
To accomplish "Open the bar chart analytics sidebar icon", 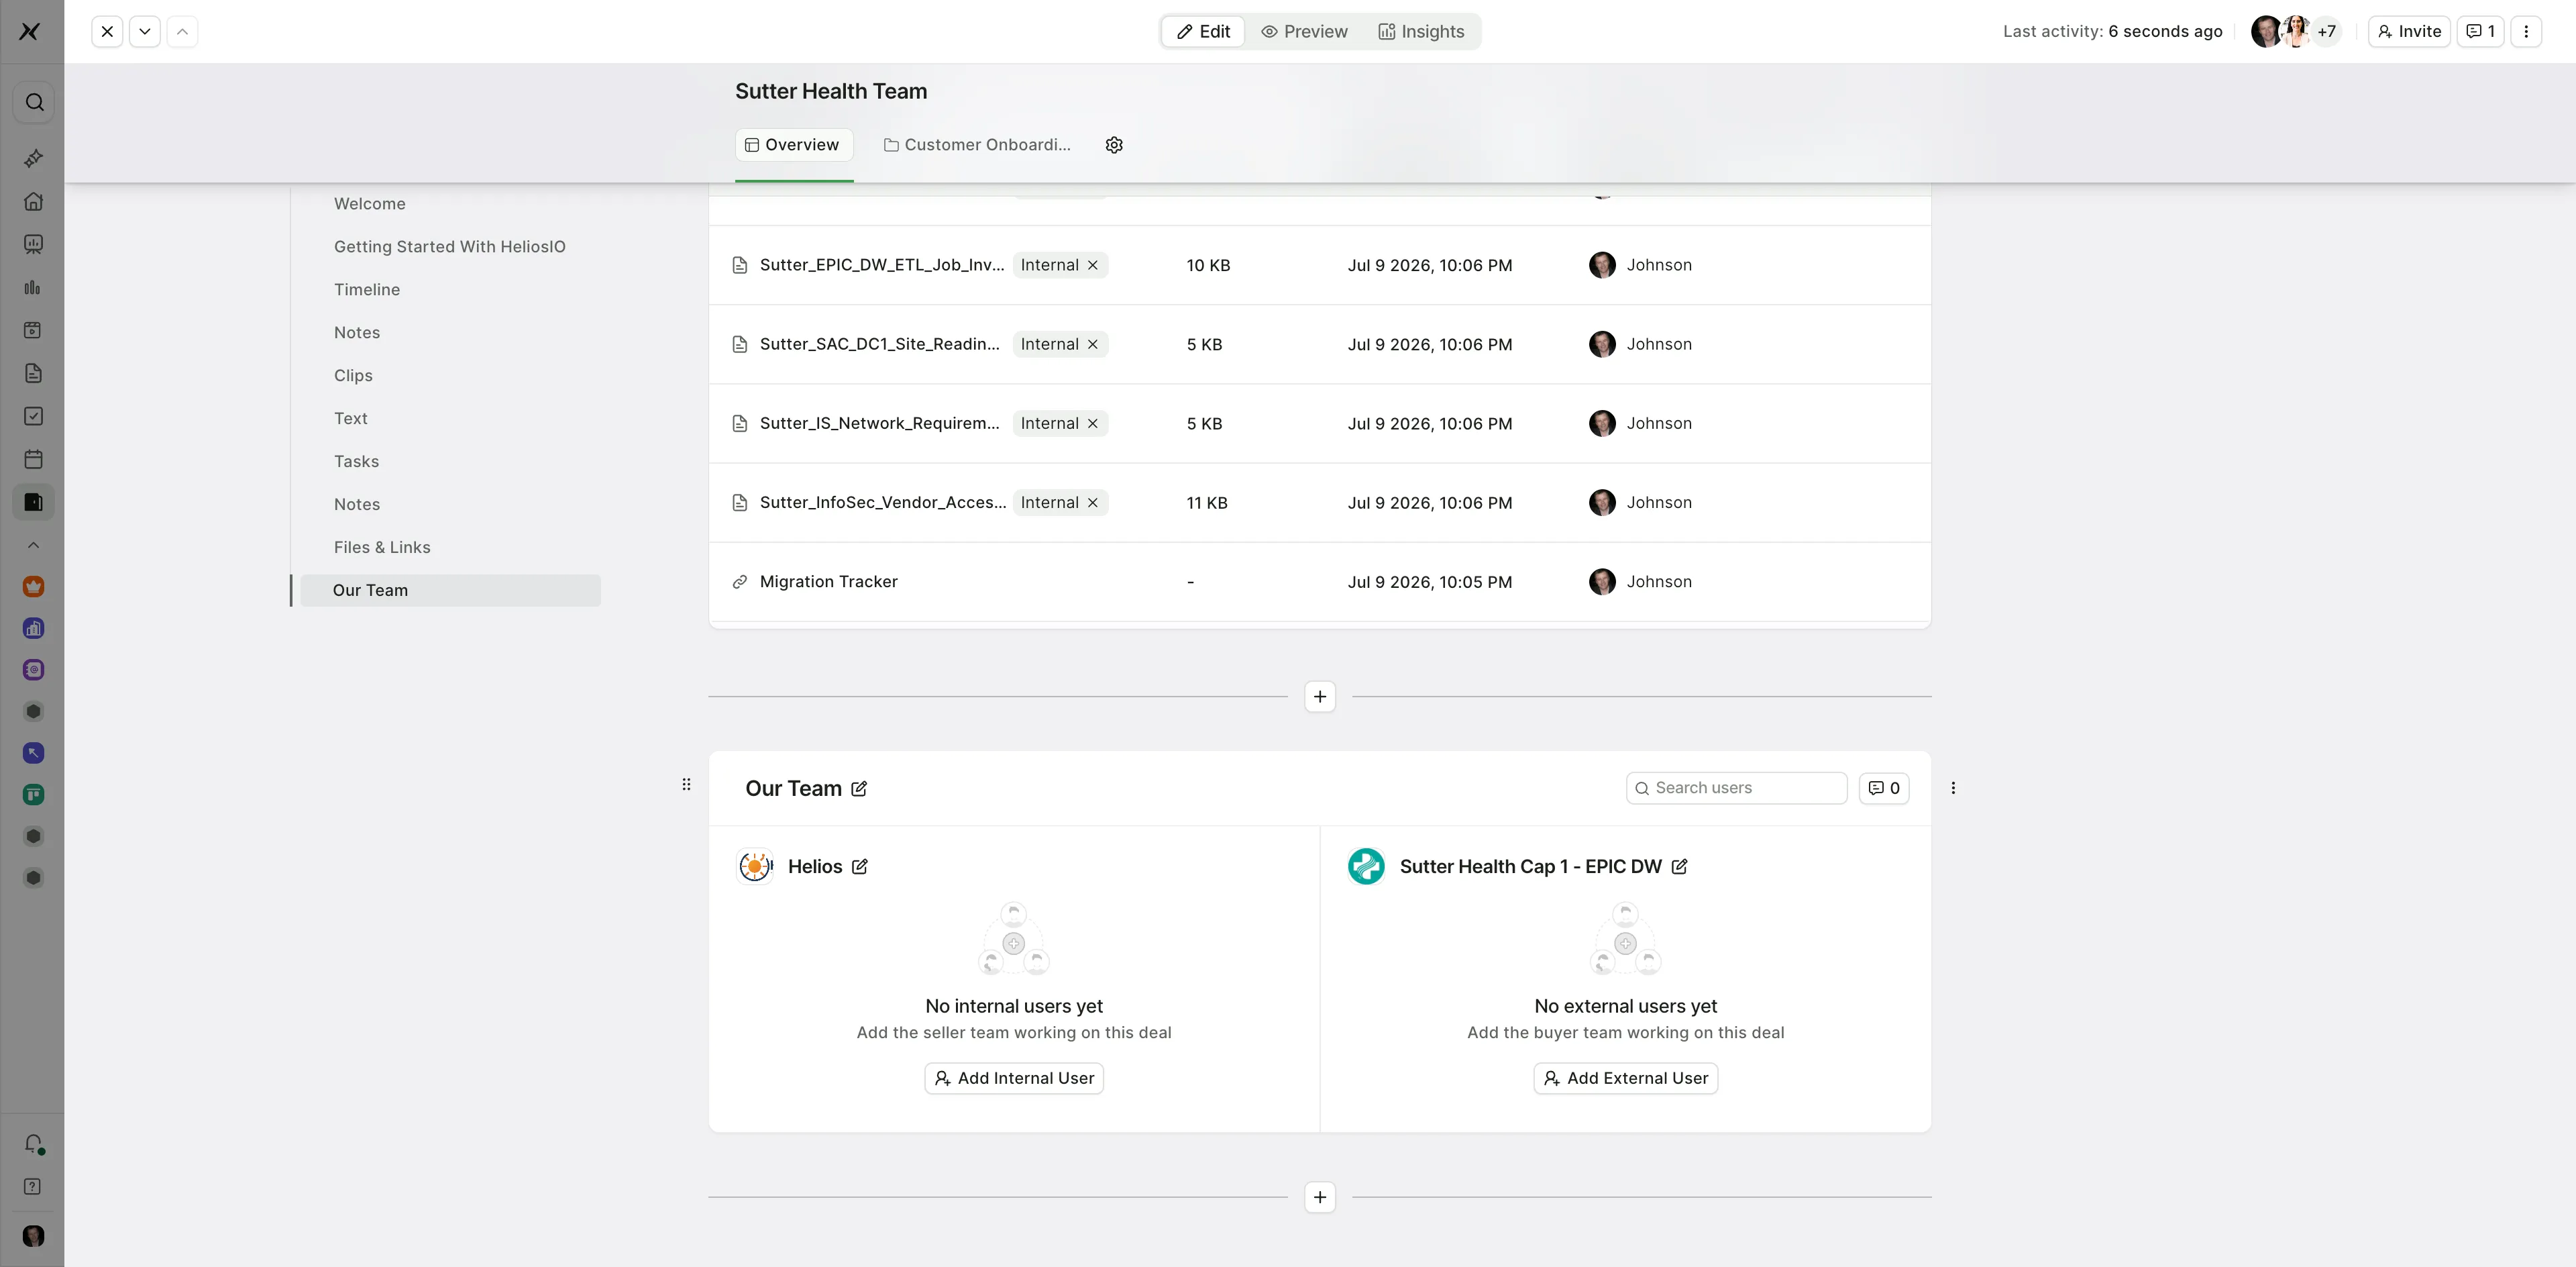I will tap(34, 287).
